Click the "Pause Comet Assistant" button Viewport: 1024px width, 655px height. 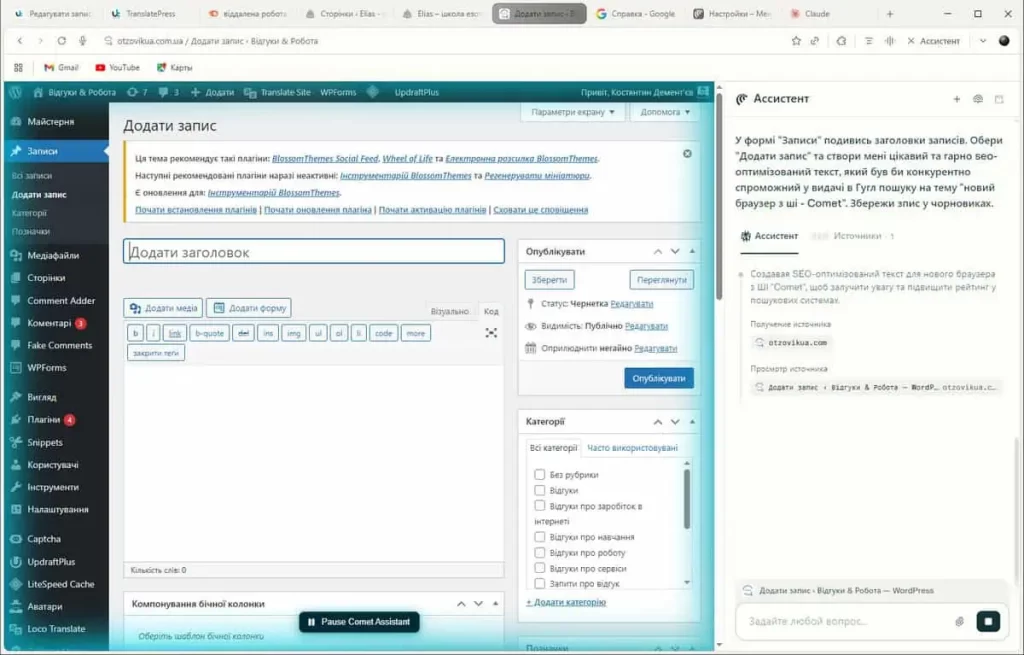359,622
